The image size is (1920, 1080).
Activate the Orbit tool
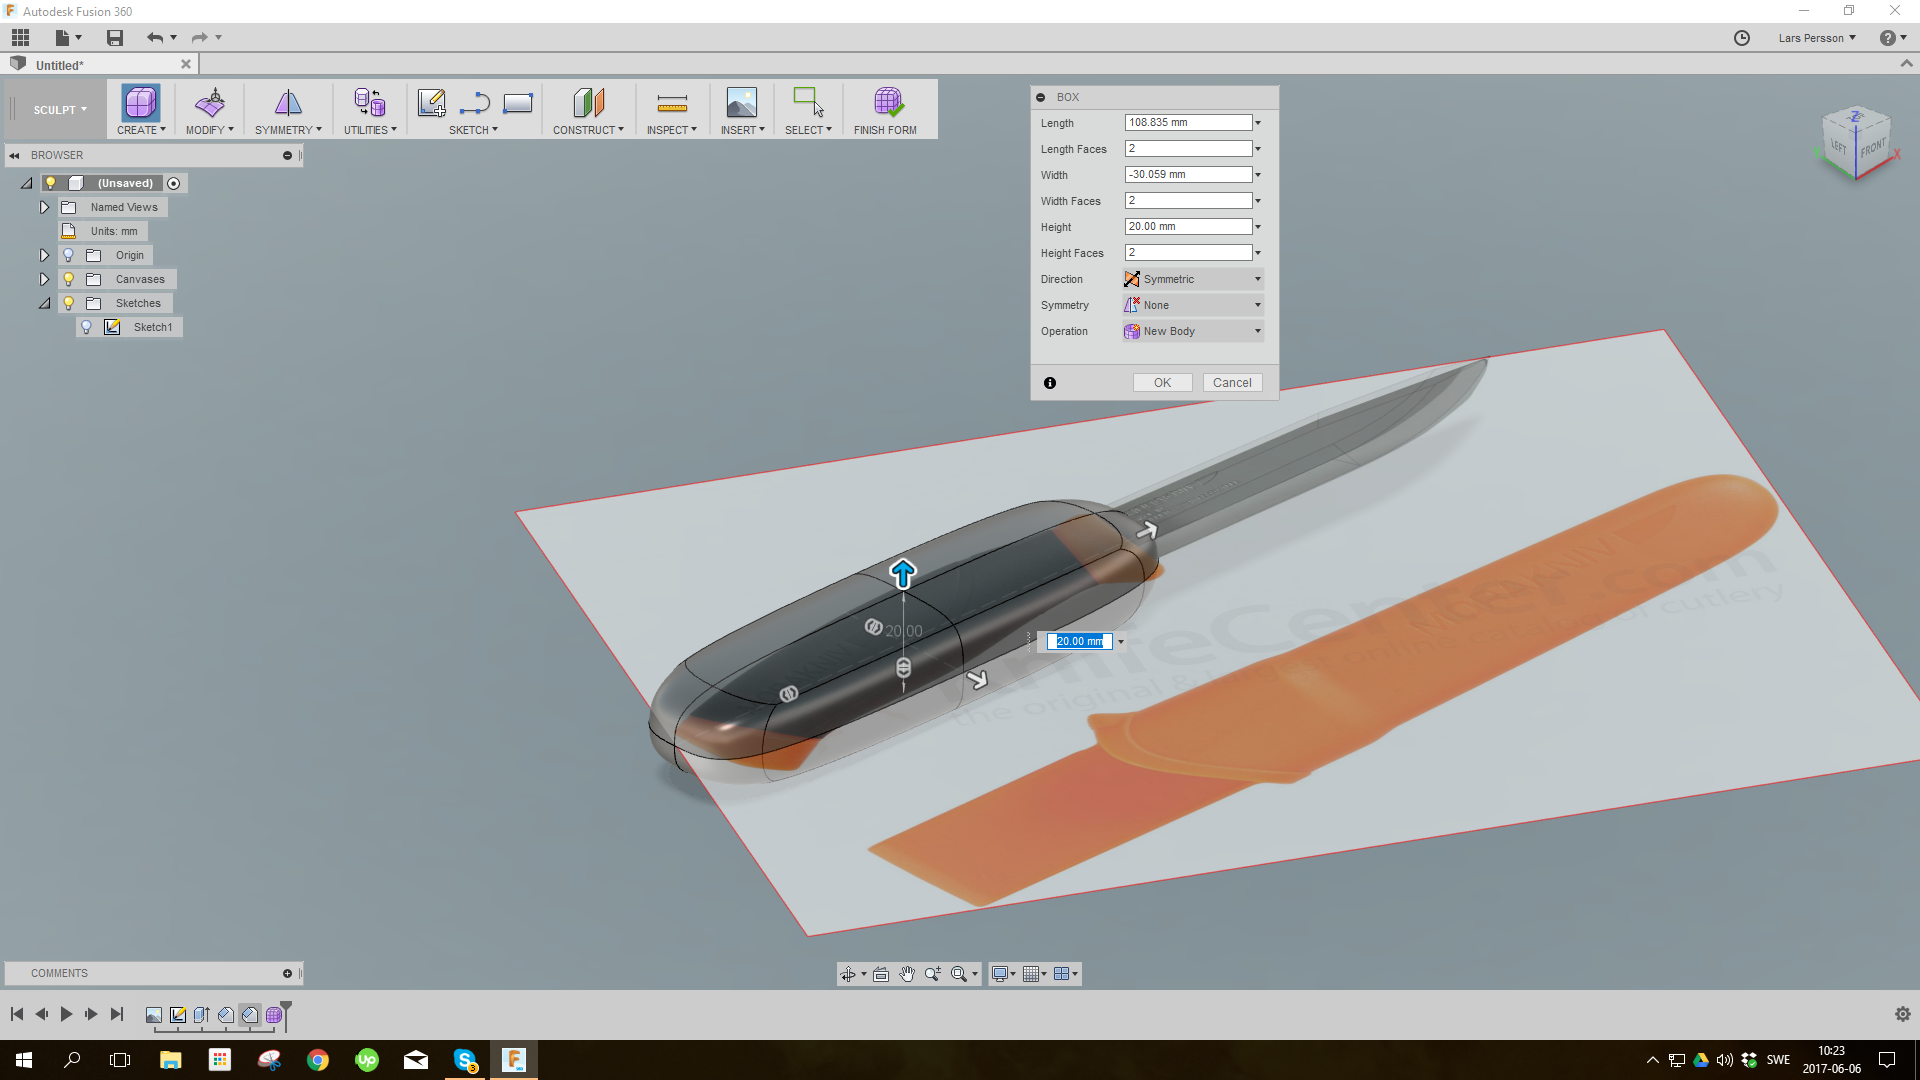pos(849,973)
